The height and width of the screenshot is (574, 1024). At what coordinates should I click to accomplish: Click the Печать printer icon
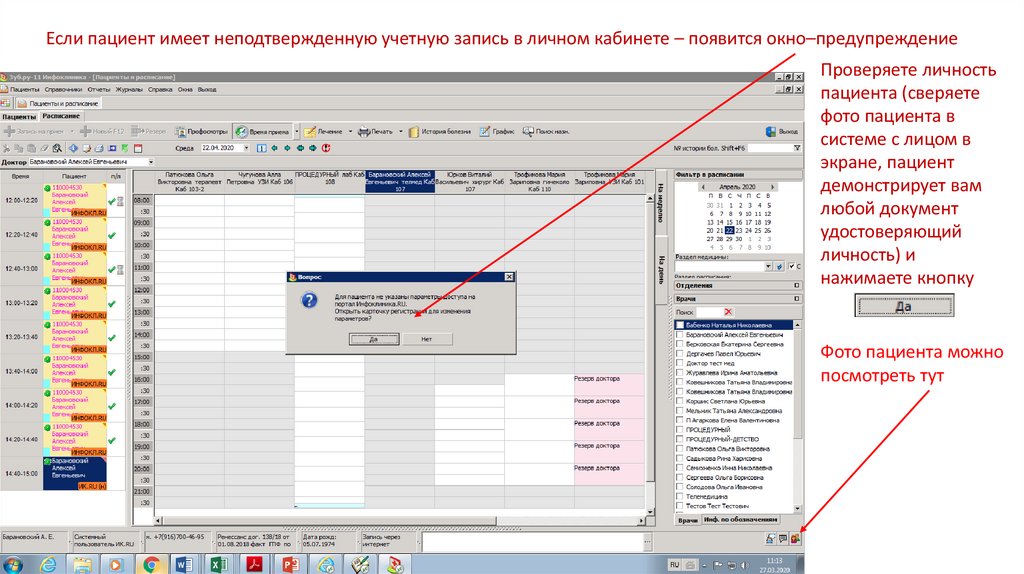[364, 131]
